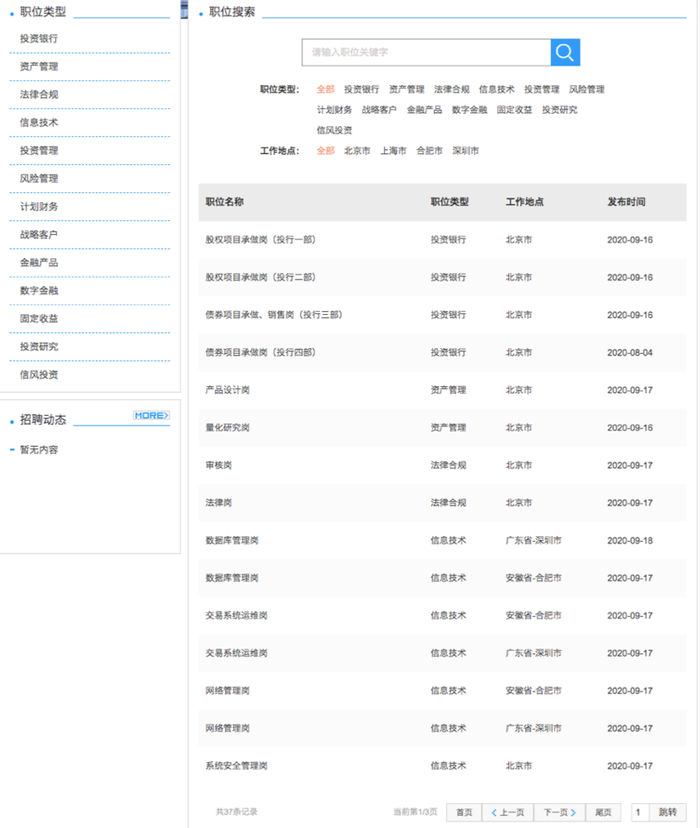Select 投资研究 in the sidebar list

pyautogui.click(x=39, y=346)
